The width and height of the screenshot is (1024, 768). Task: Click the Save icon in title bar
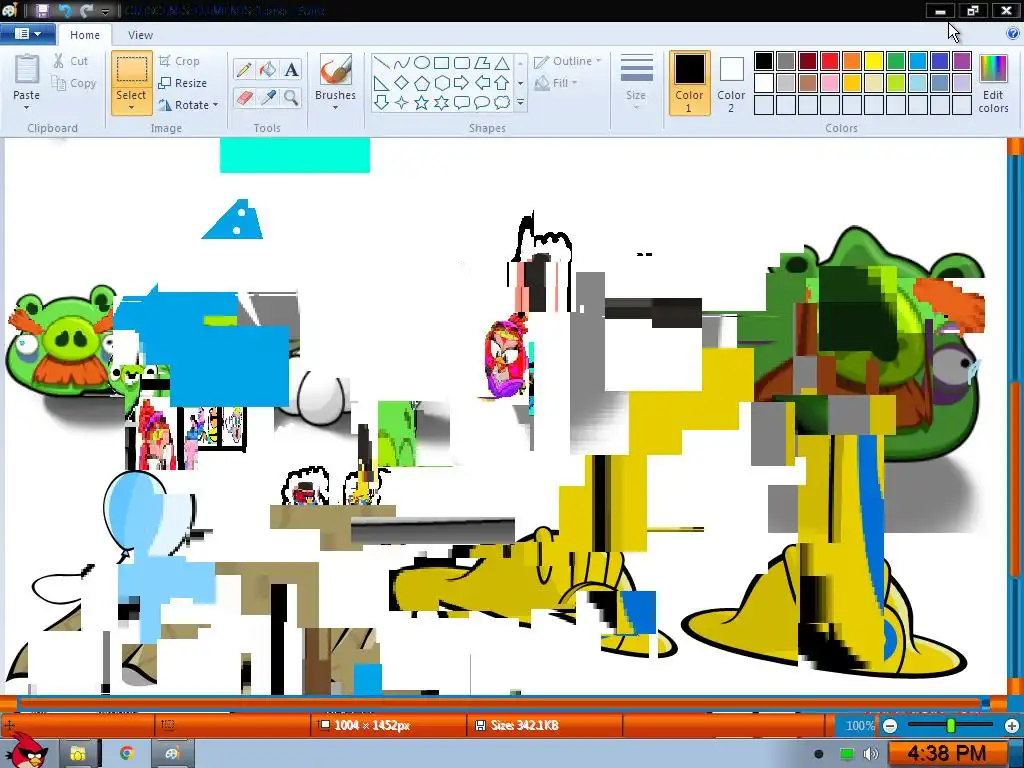42,10
